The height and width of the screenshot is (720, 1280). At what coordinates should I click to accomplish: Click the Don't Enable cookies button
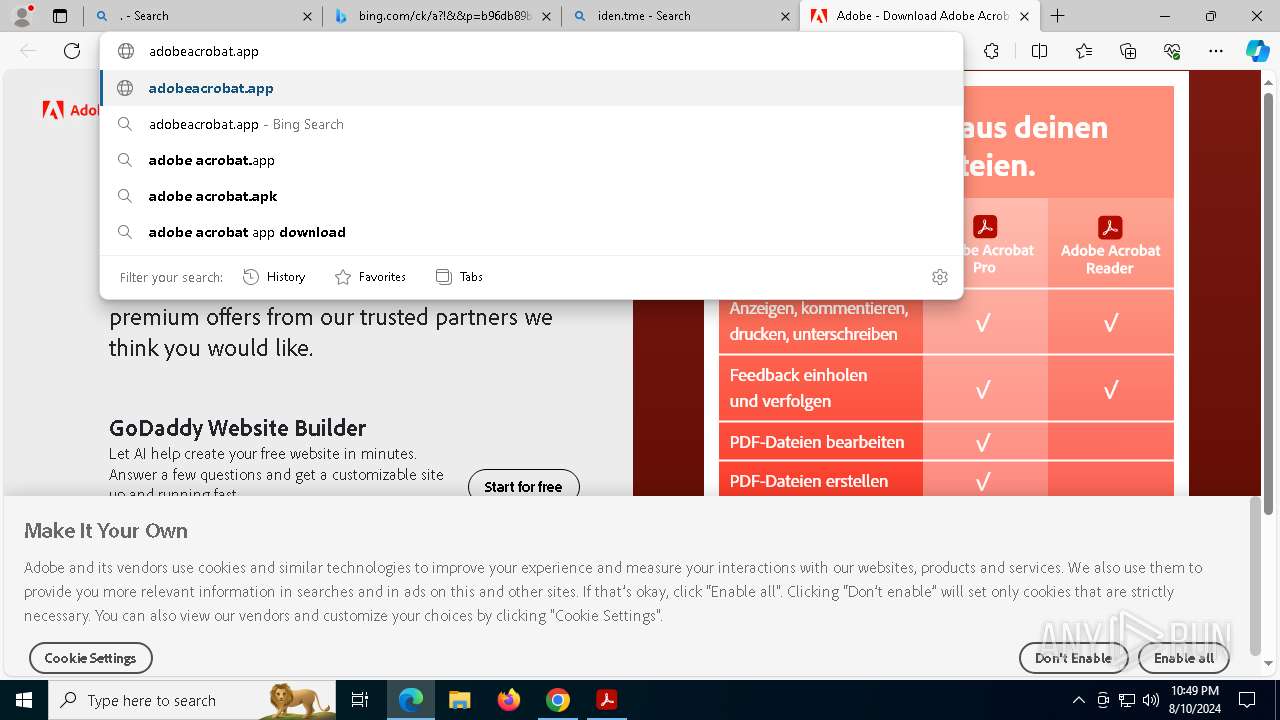(1073, 658)
